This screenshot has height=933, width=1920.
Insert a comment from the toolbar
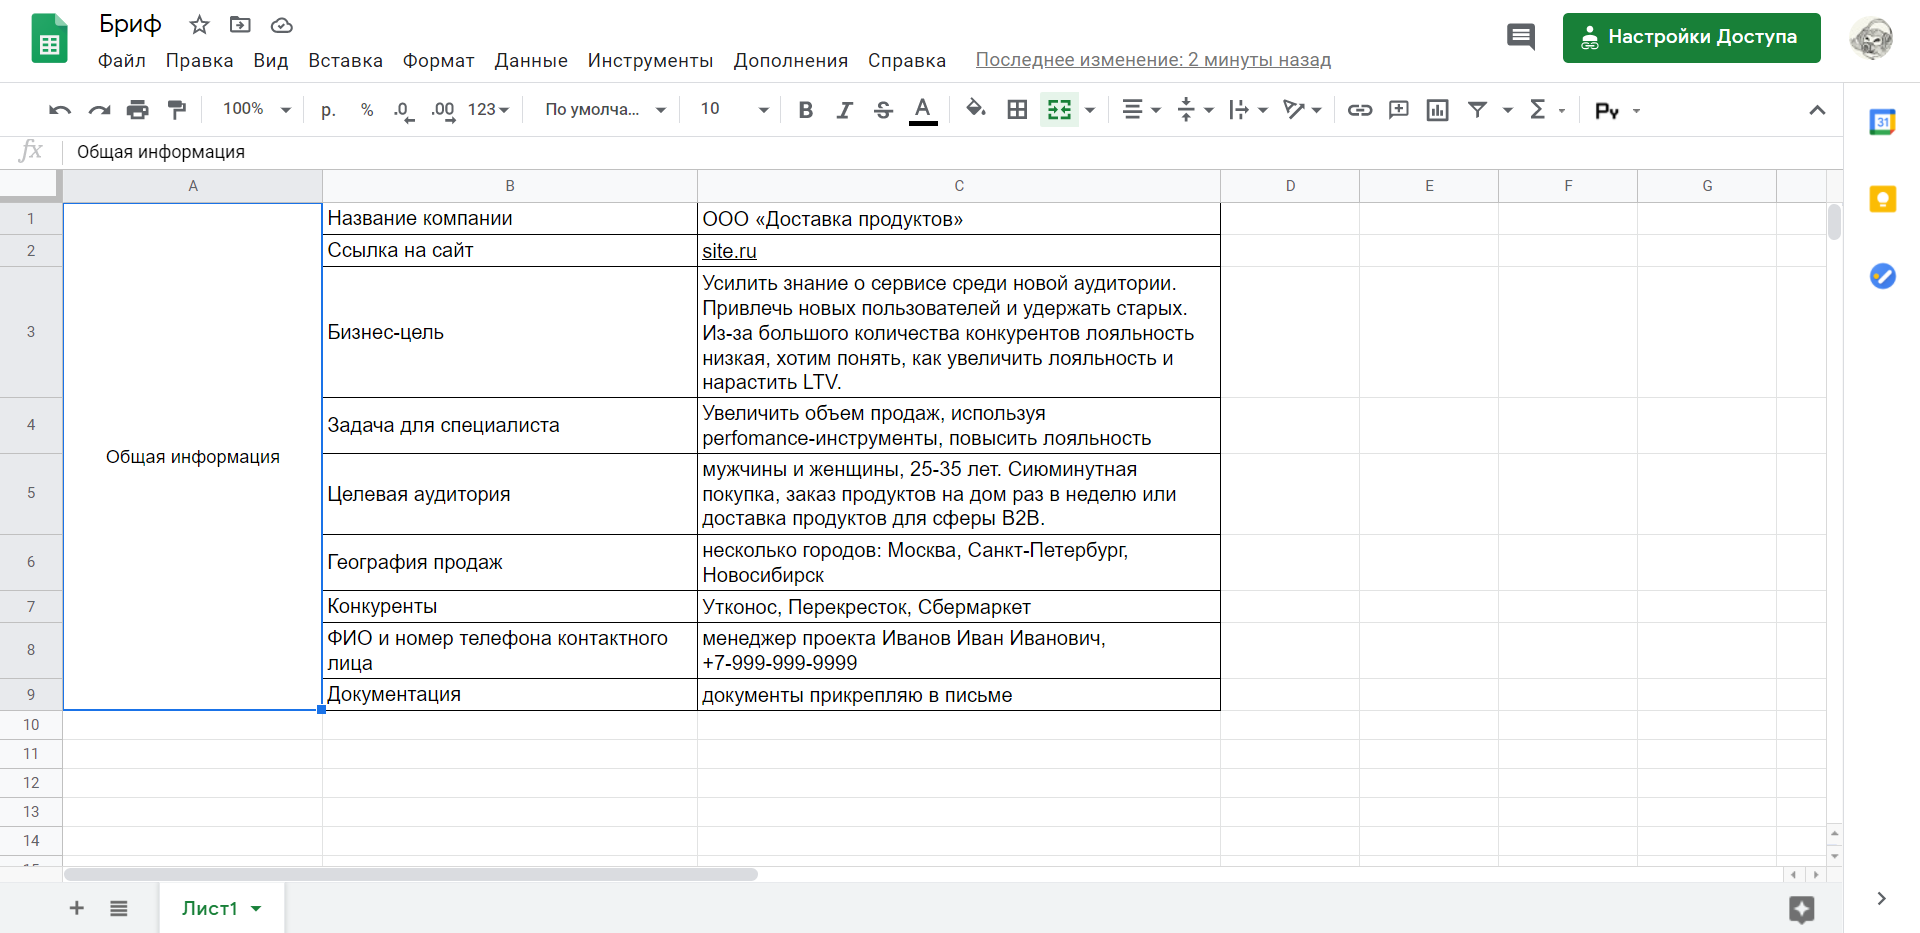pos(1398,110)
